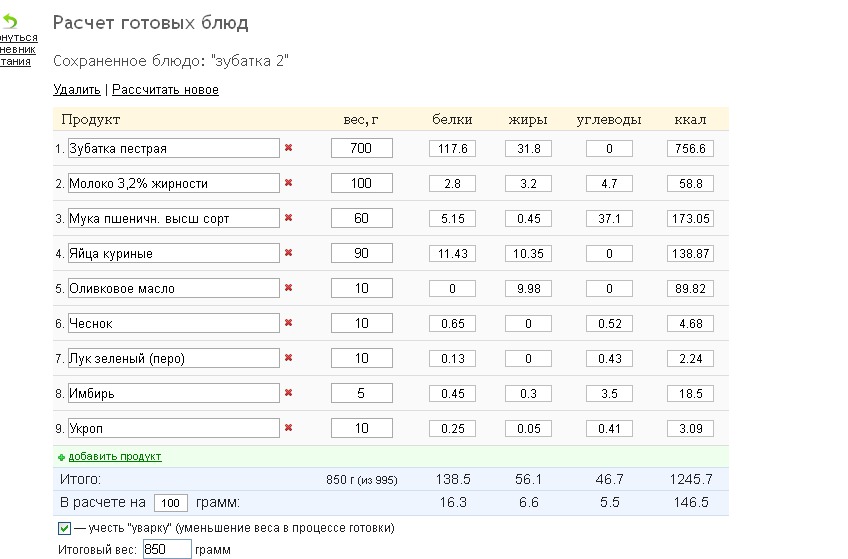Click the per-100 grams calculation field
The image size is (848, 559).
tap(171, 503)
